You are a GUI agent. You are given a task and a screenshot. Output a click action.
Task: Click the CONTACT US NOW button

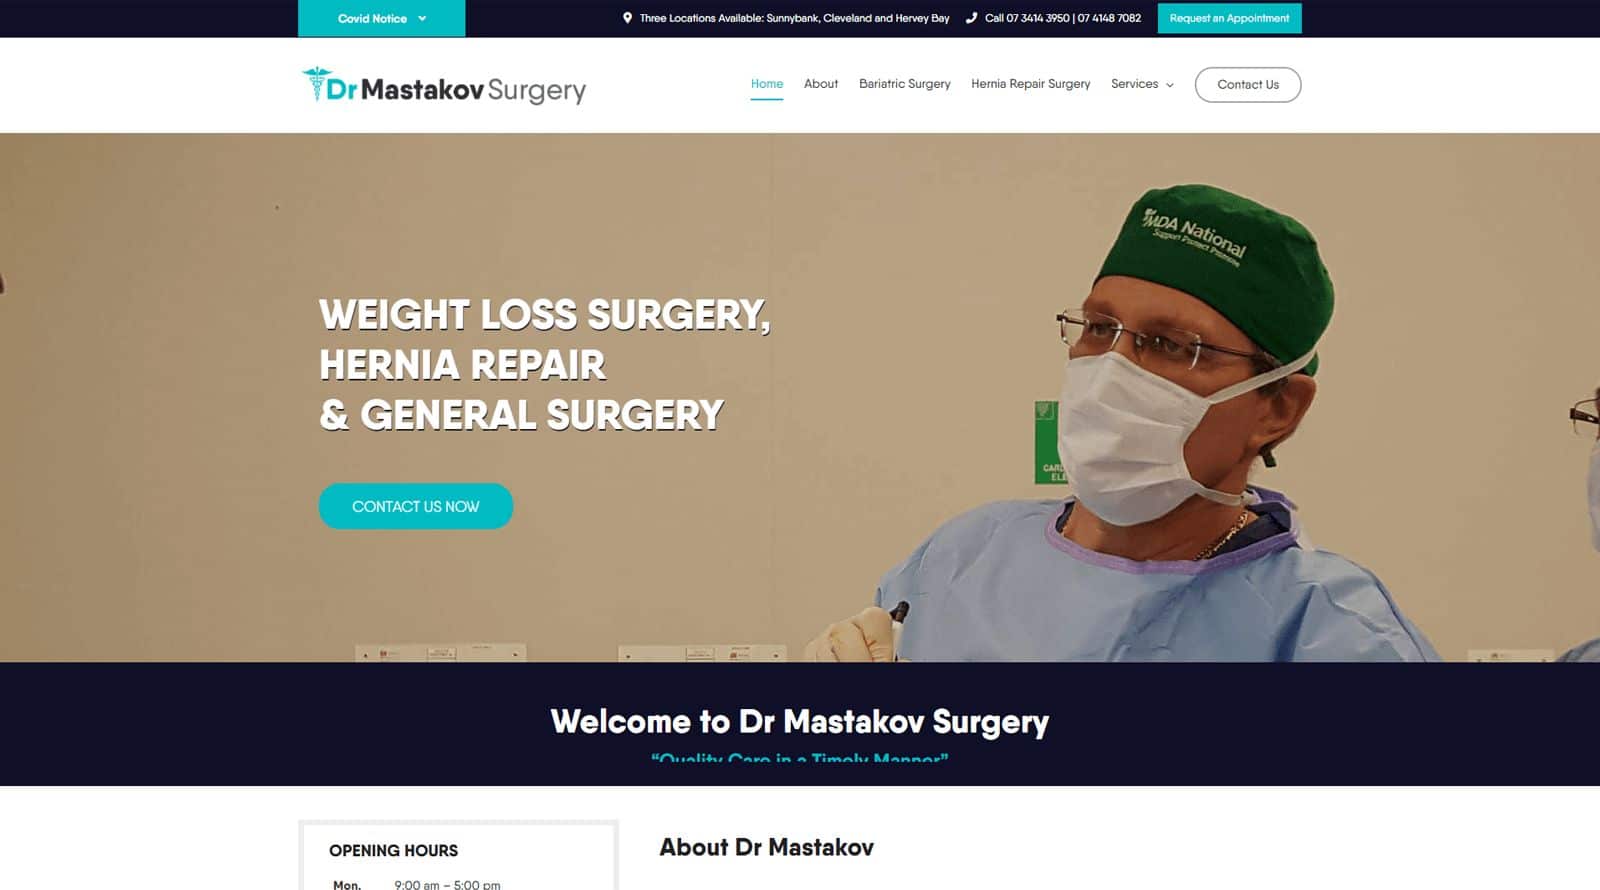click(416, 506)
